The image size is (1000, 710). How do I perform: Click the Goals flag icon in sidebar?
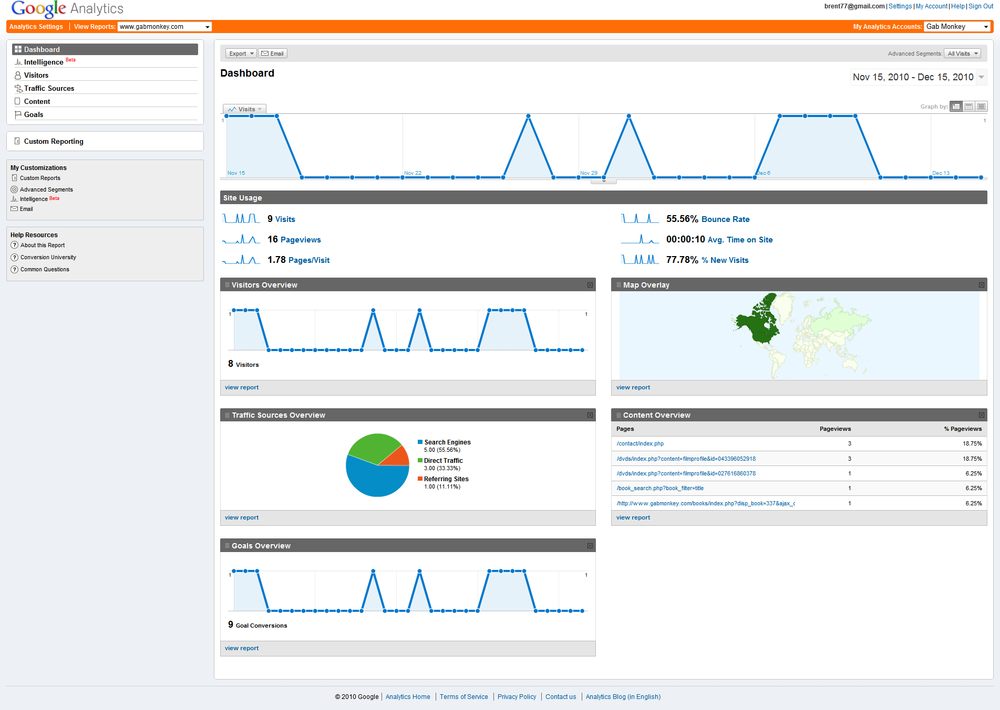(18, 115)
